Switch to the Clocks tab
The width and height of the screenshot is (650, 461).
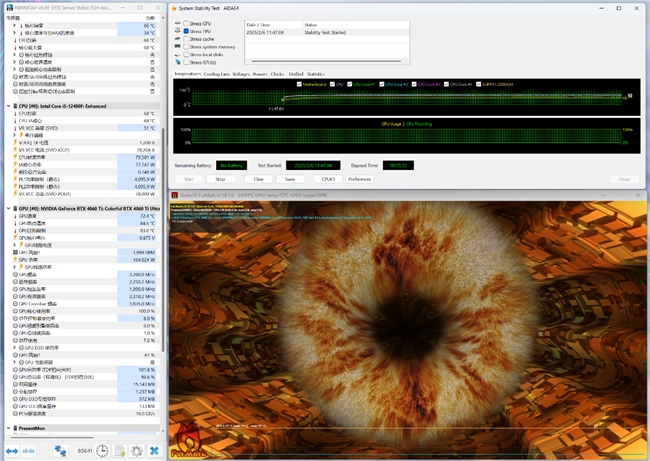(x=277, y=74)
